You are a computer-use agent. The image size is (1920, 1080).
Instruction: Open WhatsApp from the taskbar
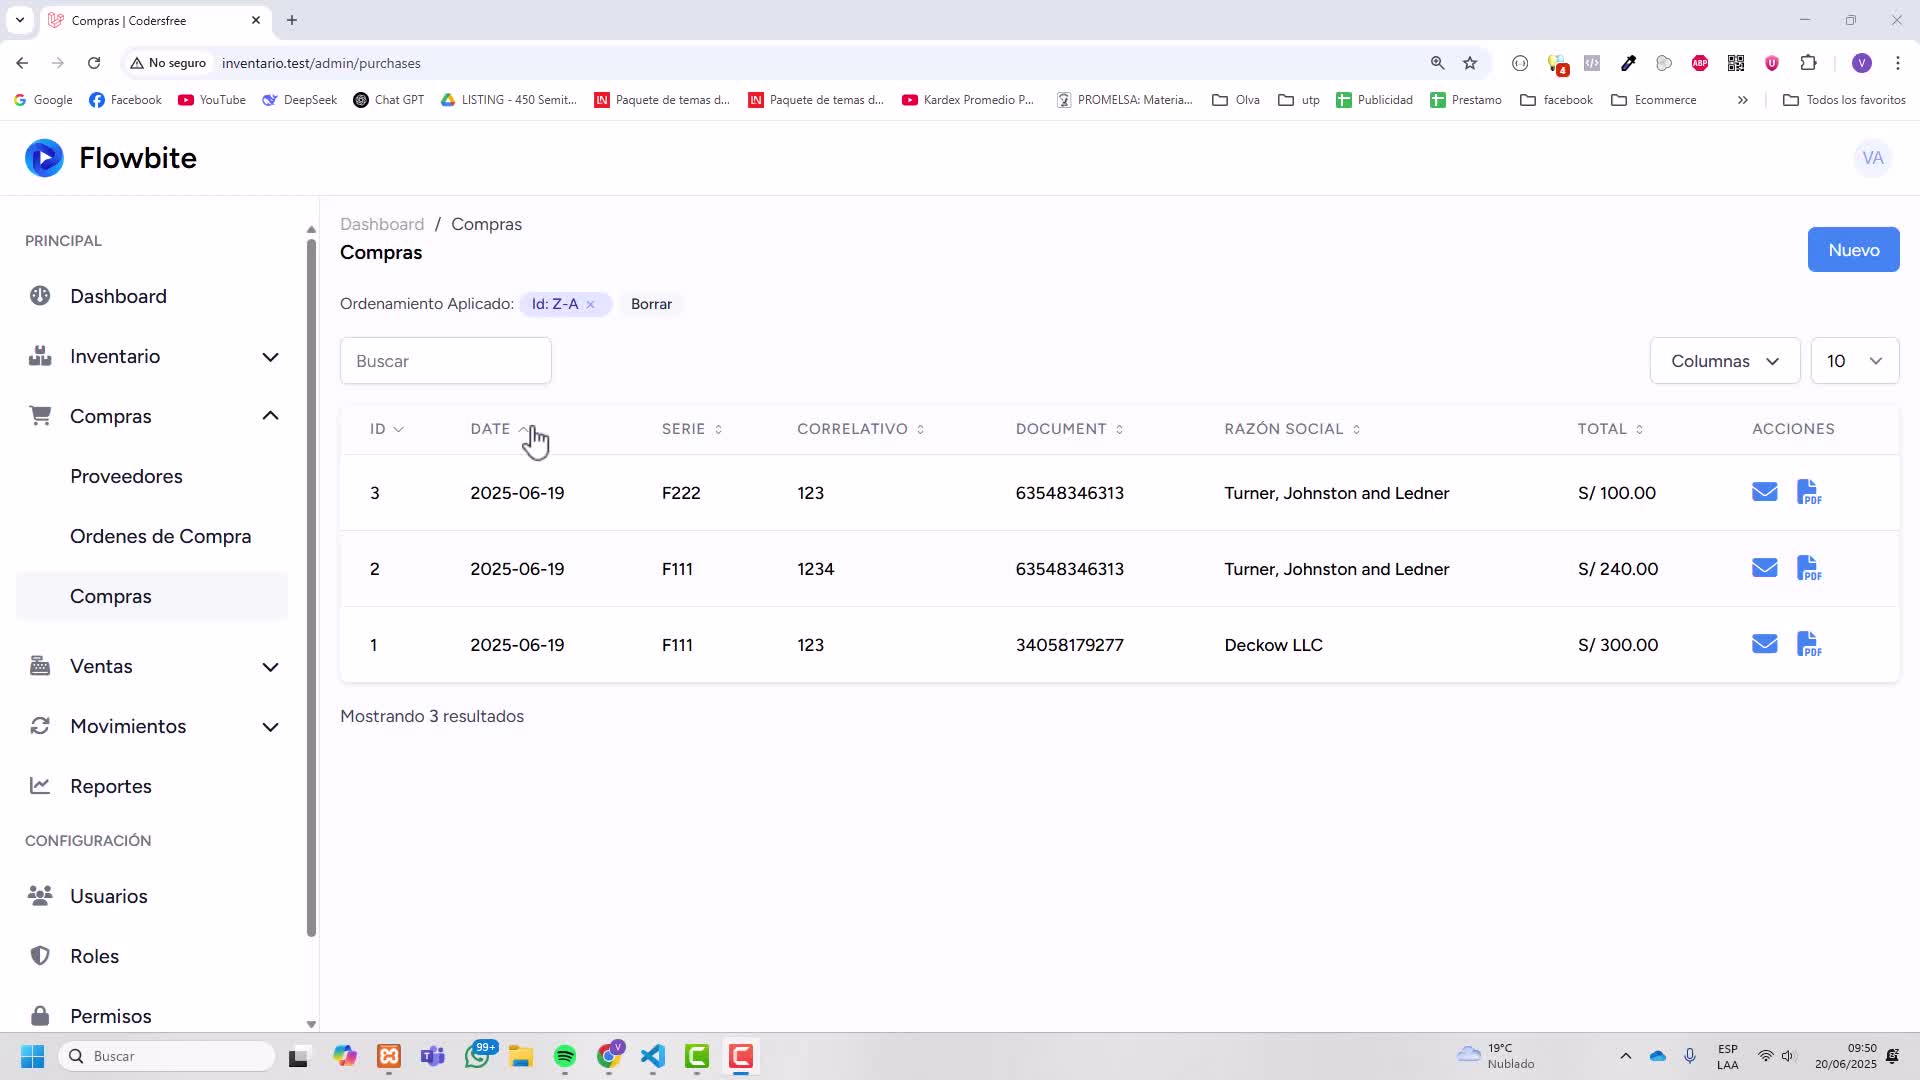click(478, 1056)
